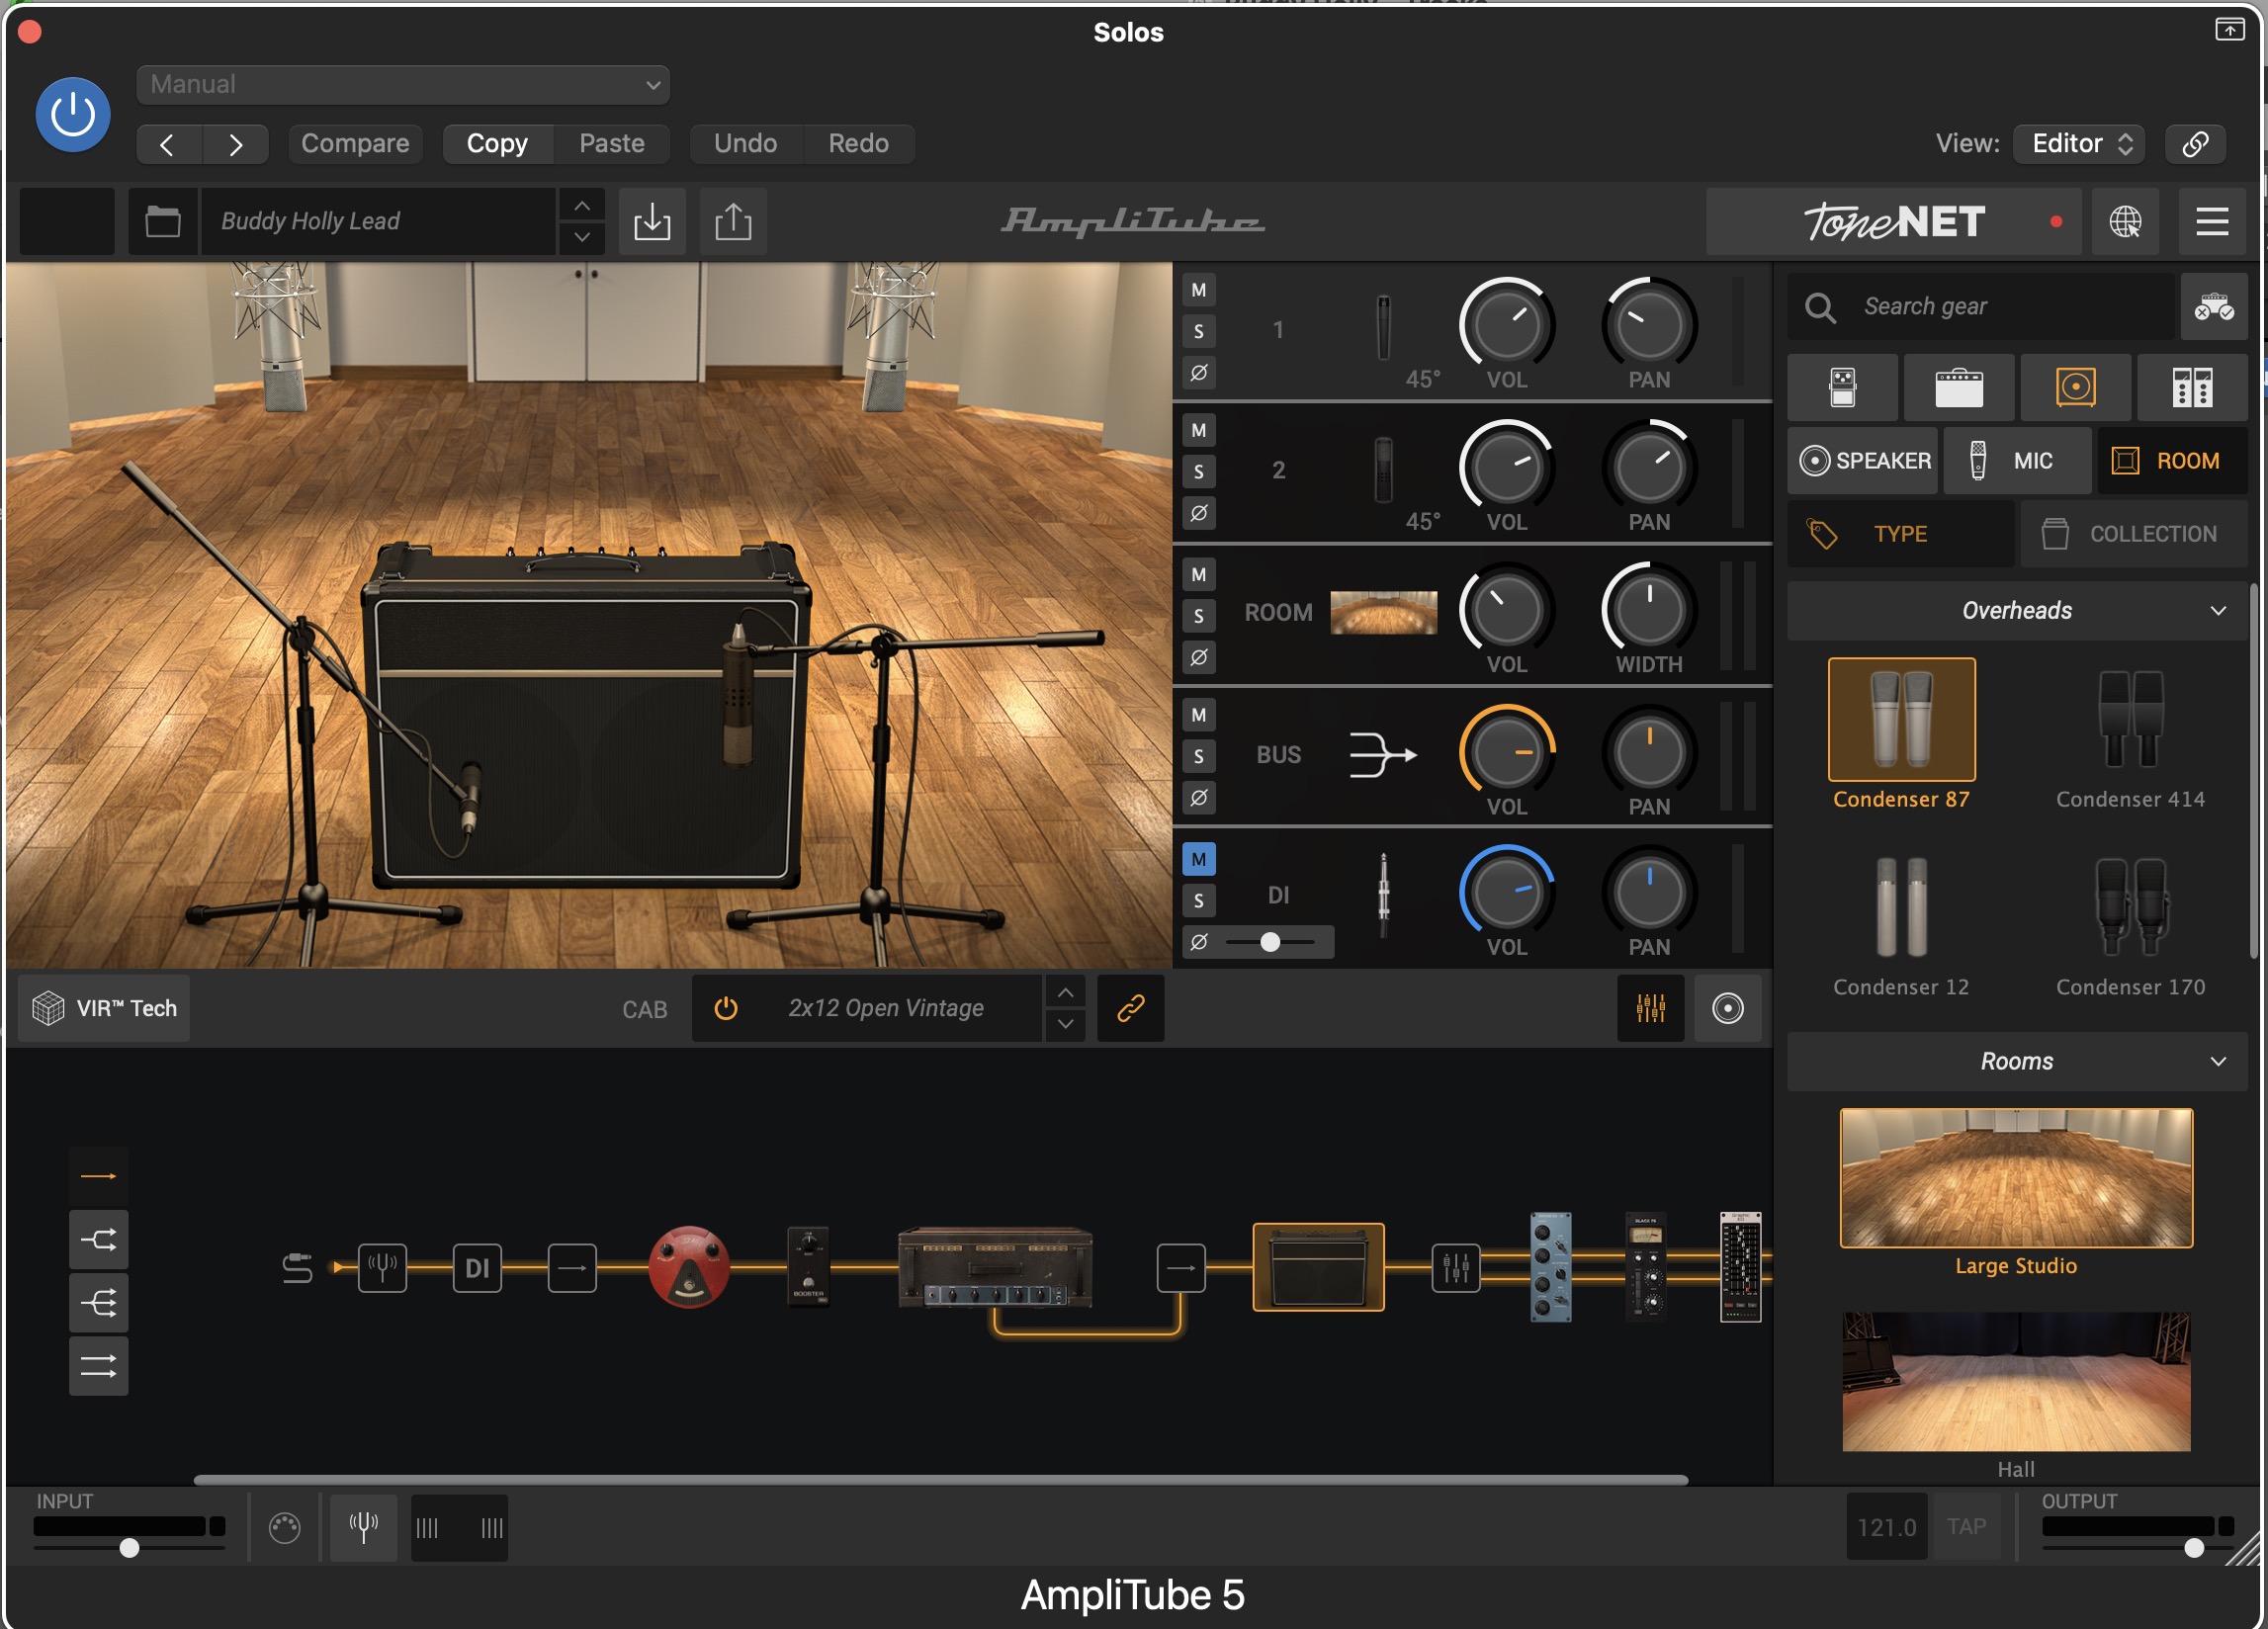Open the ToneNET panel

1893,221
